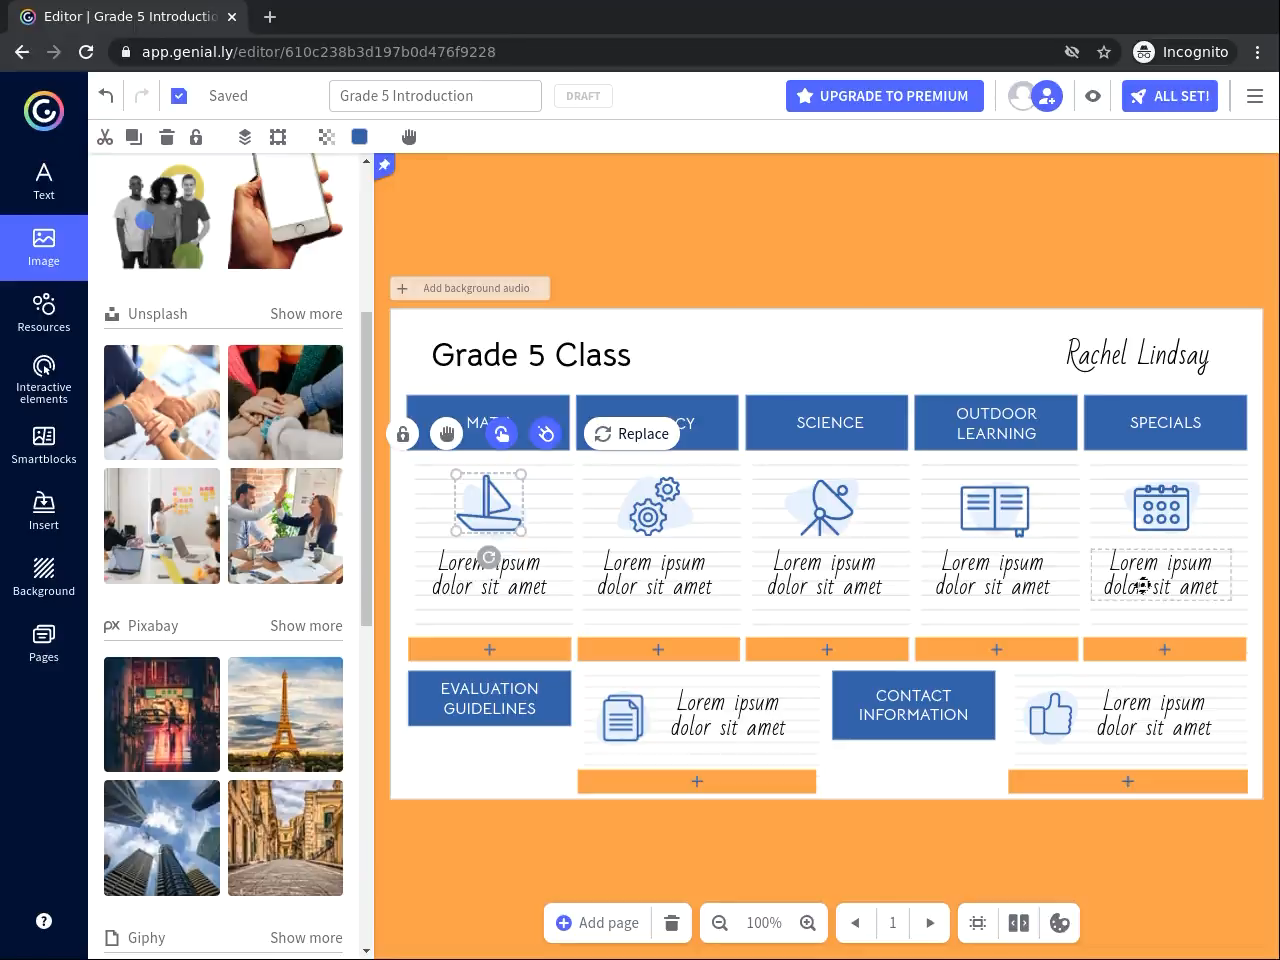Click the DRAFT status badge
The image size is (1280, 960).
[x=583, y=96]
